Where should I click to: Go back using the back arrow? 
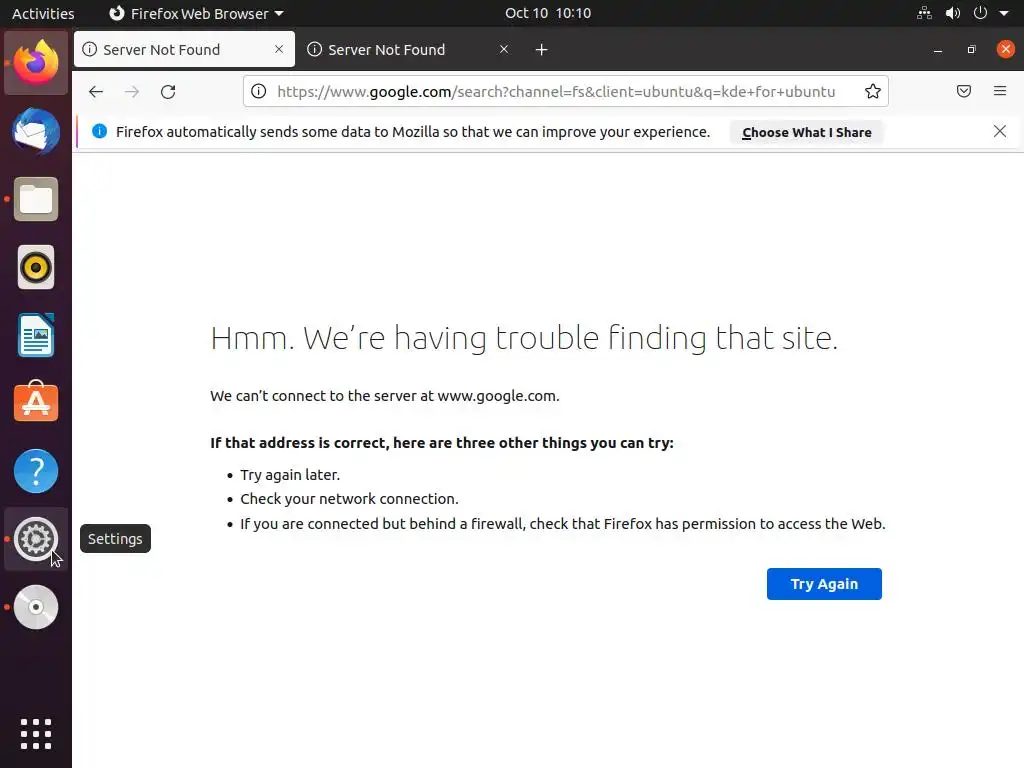pyautogui.click(x=96, y=91)
